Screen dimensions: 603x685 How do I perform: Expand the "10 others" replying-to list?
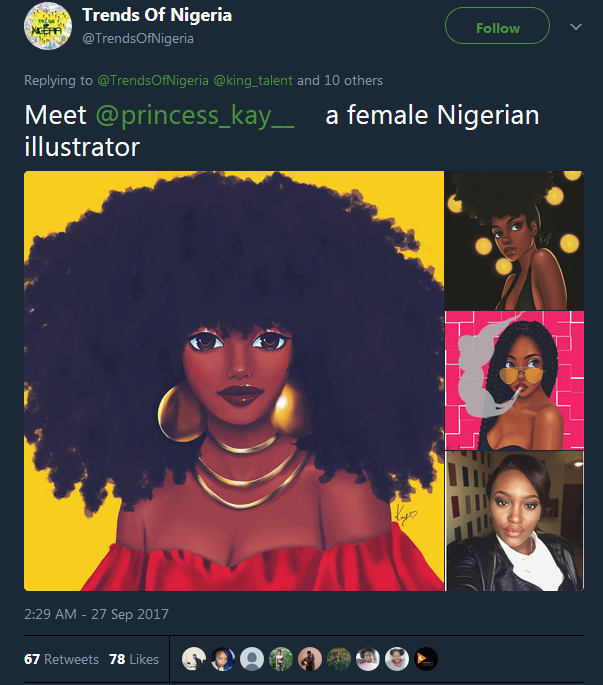(353, 80)
